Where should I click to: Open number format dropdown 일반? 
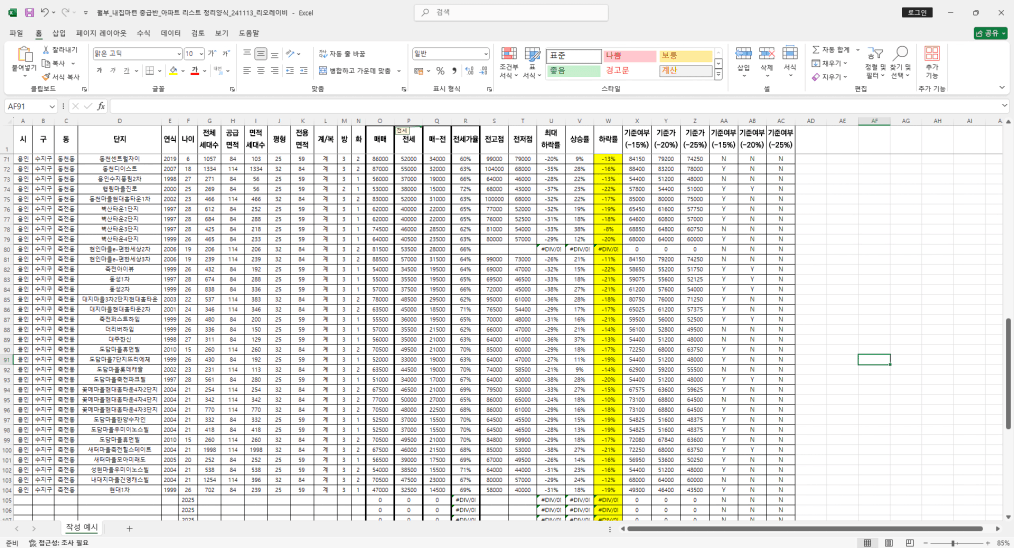click(x=486, y=54)
